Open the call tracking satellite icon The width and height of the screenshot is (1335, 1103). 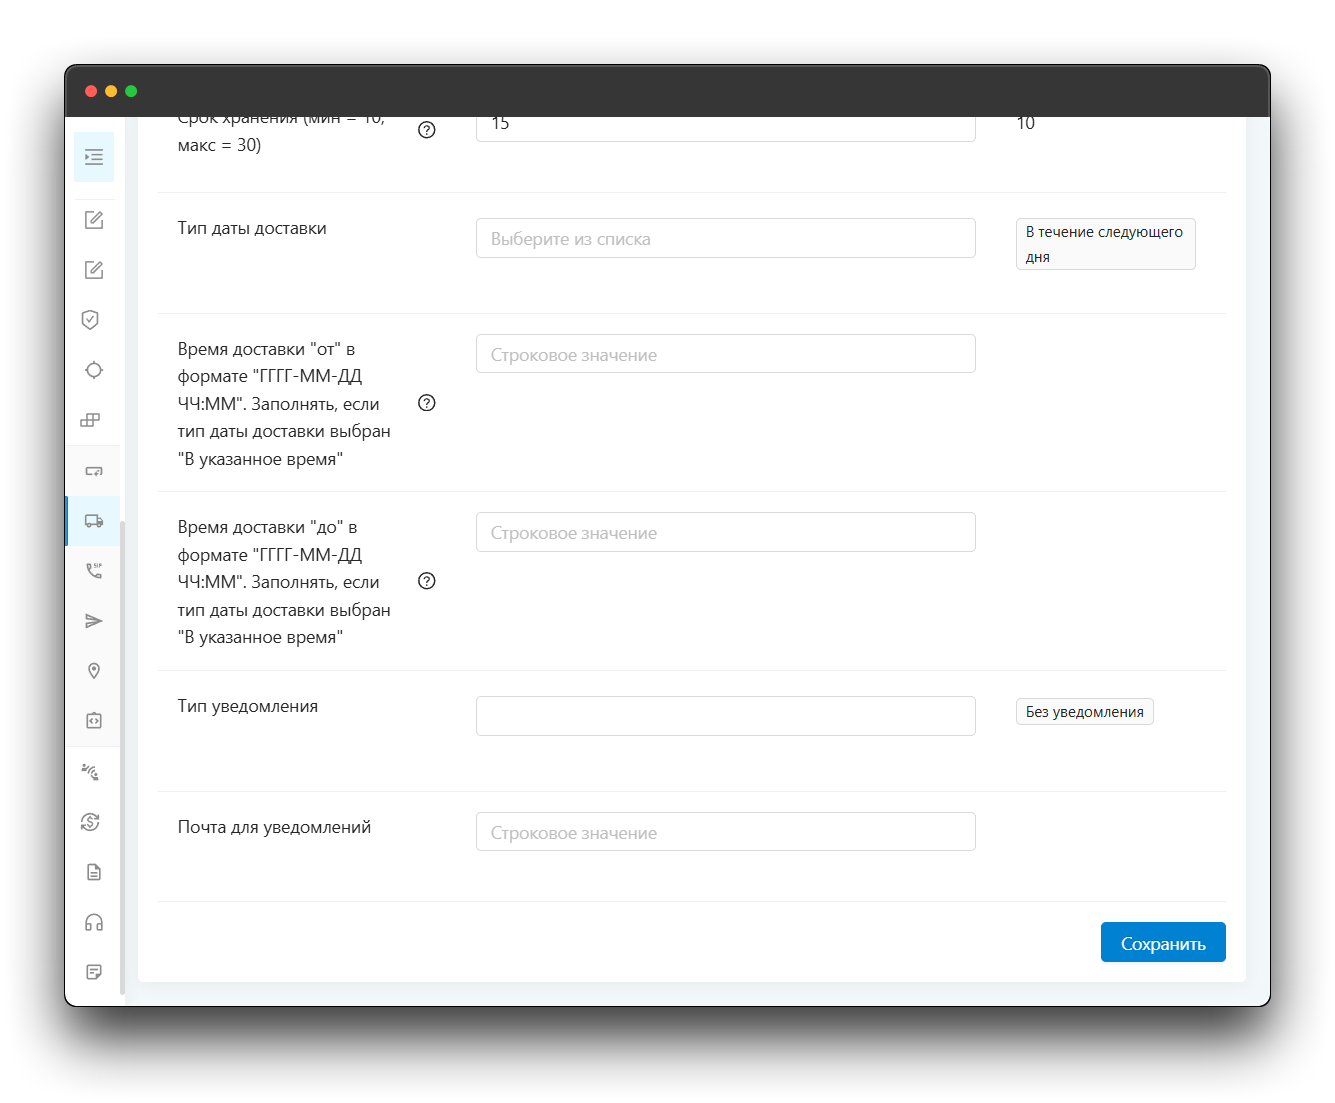coord(90,772)
